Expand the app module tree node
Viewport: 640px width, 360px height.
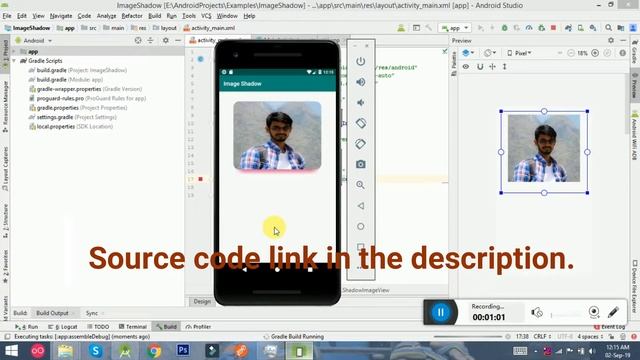[14, 51]
